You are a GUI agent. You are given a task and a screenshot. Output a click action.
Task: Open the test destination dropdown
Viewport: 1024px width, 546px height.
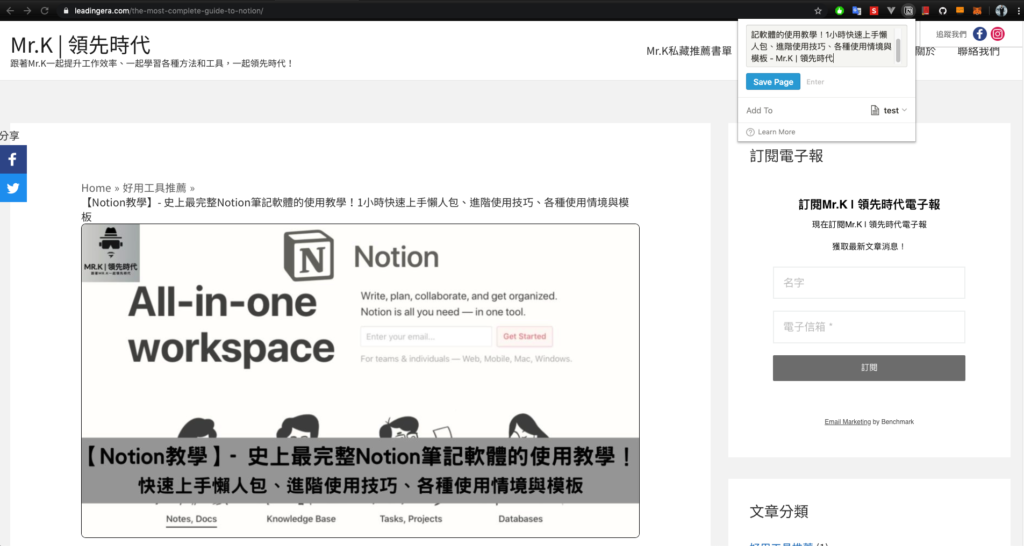pyautogui.click(x=889, y=110)
